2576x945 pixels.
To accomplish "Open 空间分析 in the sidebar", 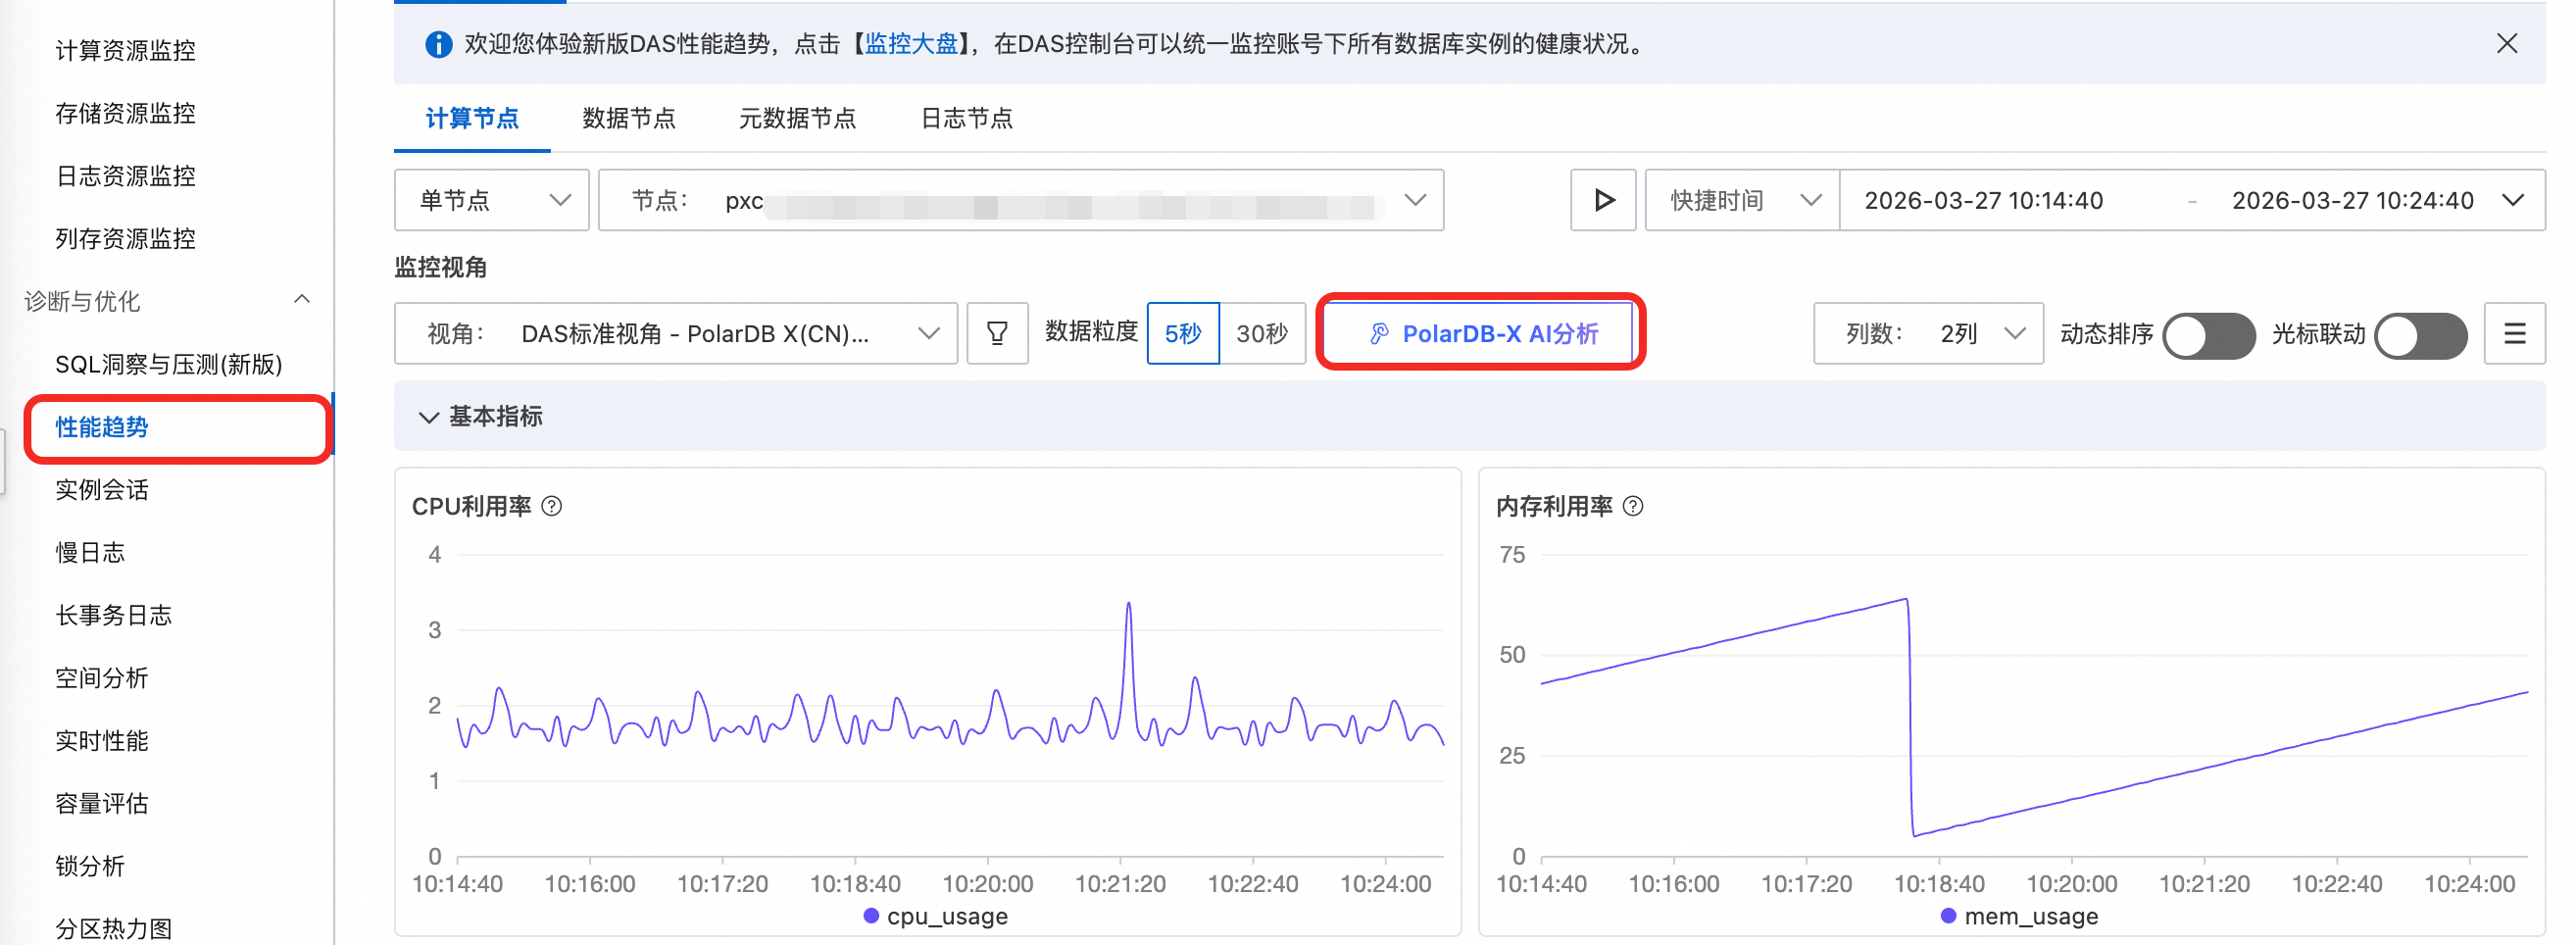I will 102,678.
